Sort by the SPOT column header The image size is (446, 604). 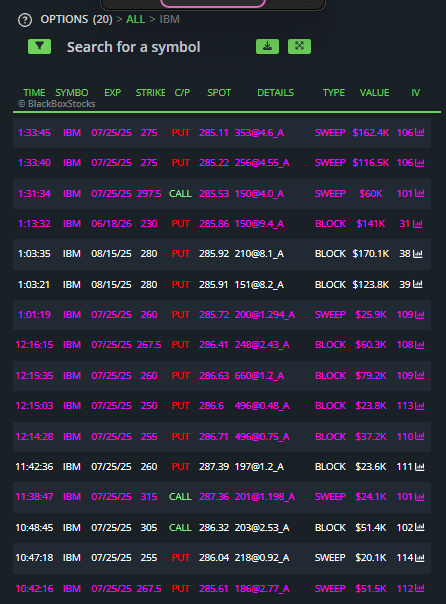click(219, 92)
